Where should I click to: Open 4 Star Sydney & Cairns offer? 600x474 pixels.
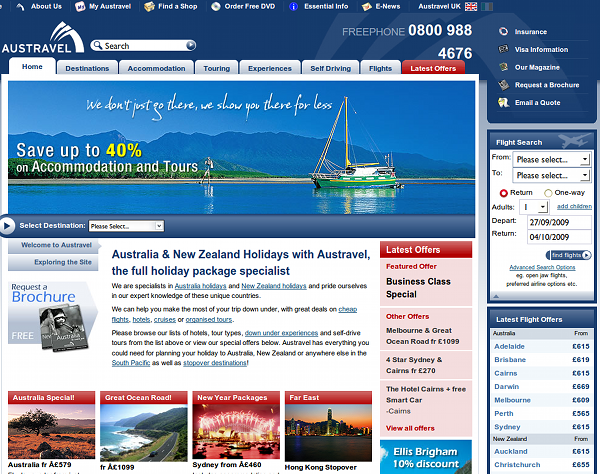414,365
